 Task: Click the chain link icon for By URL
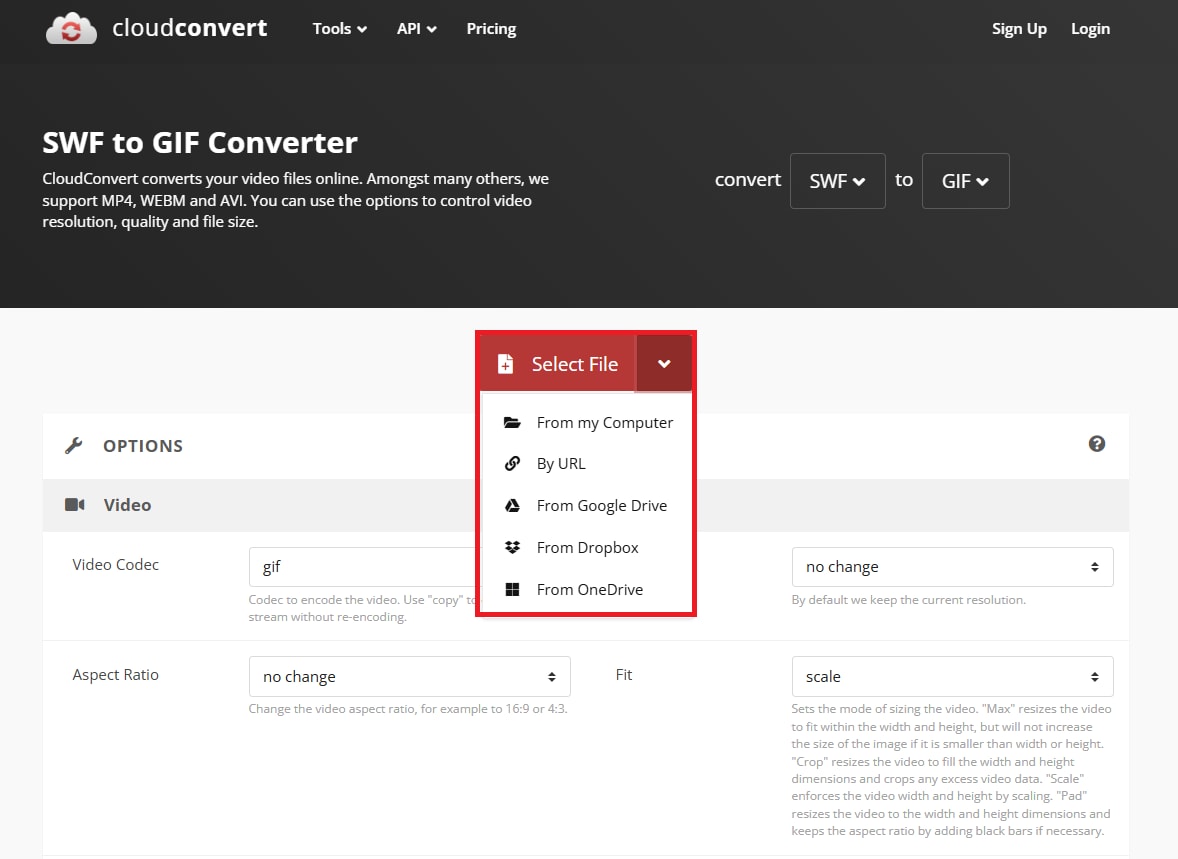coord(512,464)
